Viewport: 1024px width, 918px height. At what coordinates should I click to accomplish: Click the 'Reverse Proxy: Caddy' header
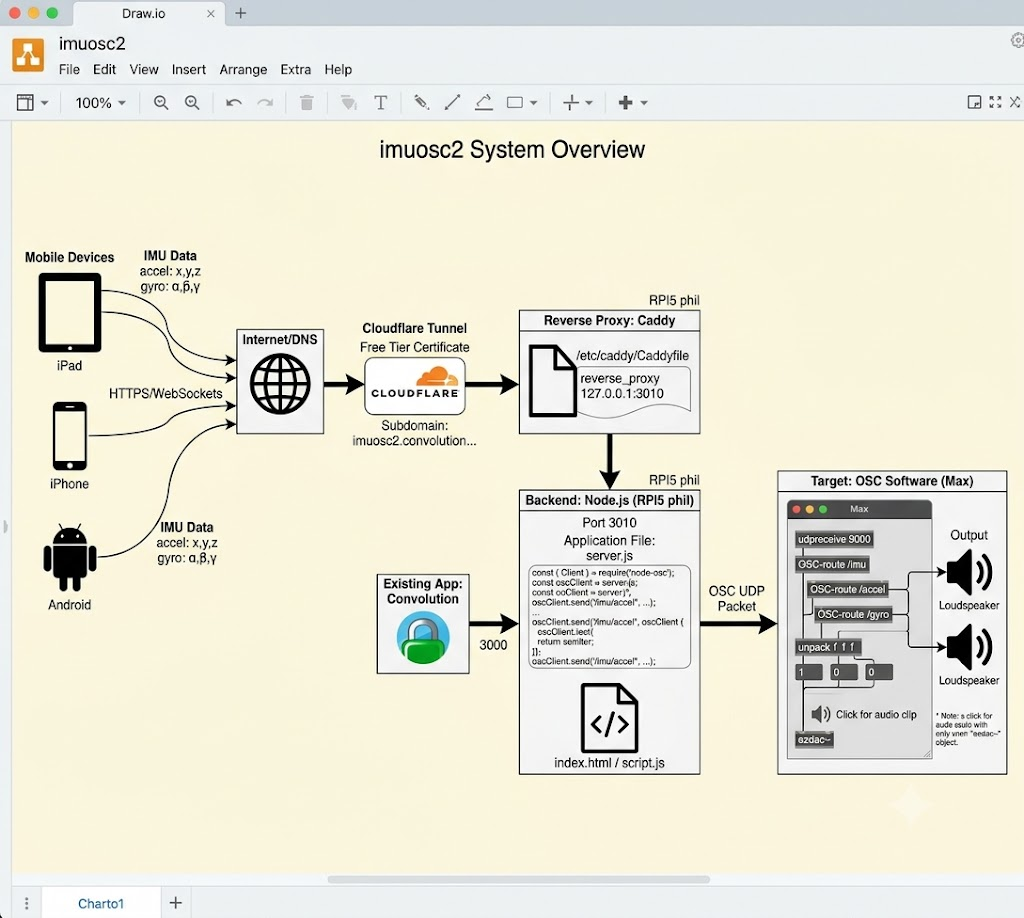609,321
